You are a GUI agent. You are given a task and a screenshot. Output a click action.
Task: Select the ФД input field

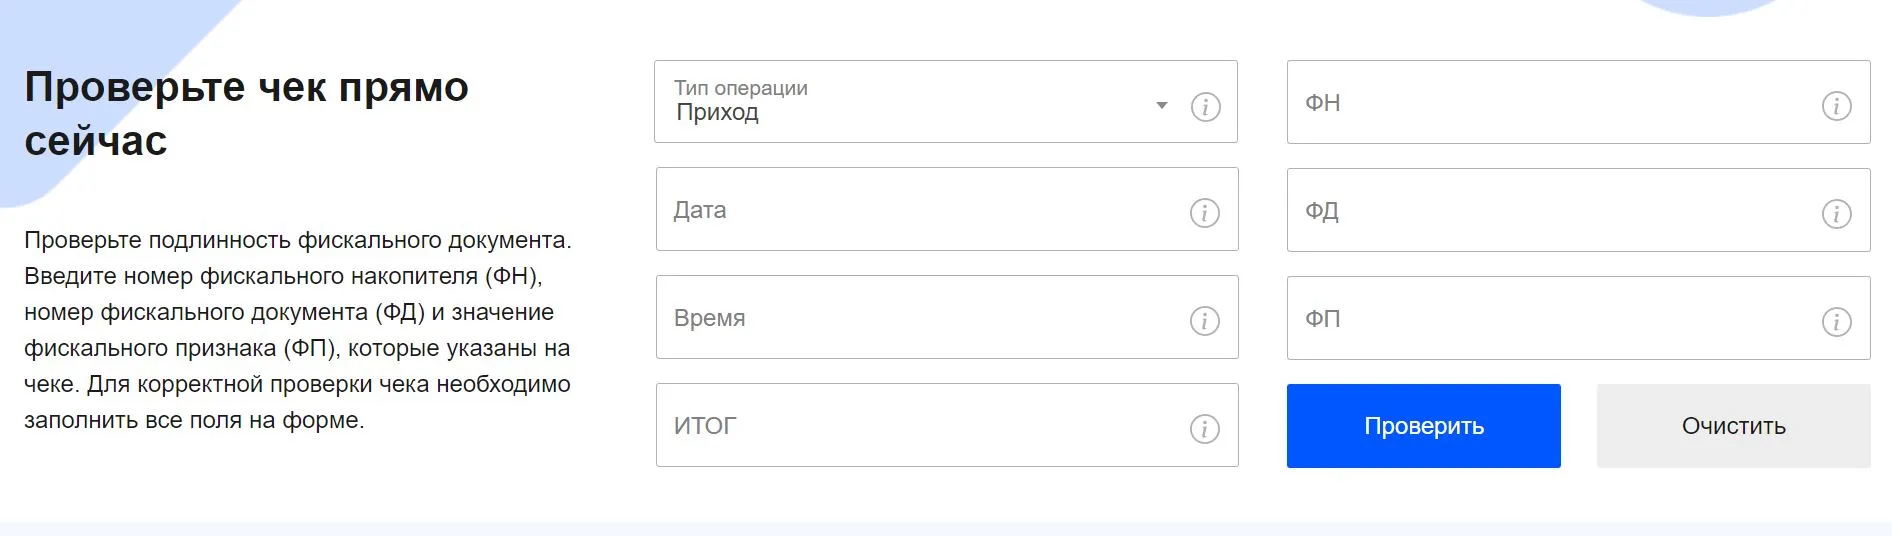tap(1550, 211)
